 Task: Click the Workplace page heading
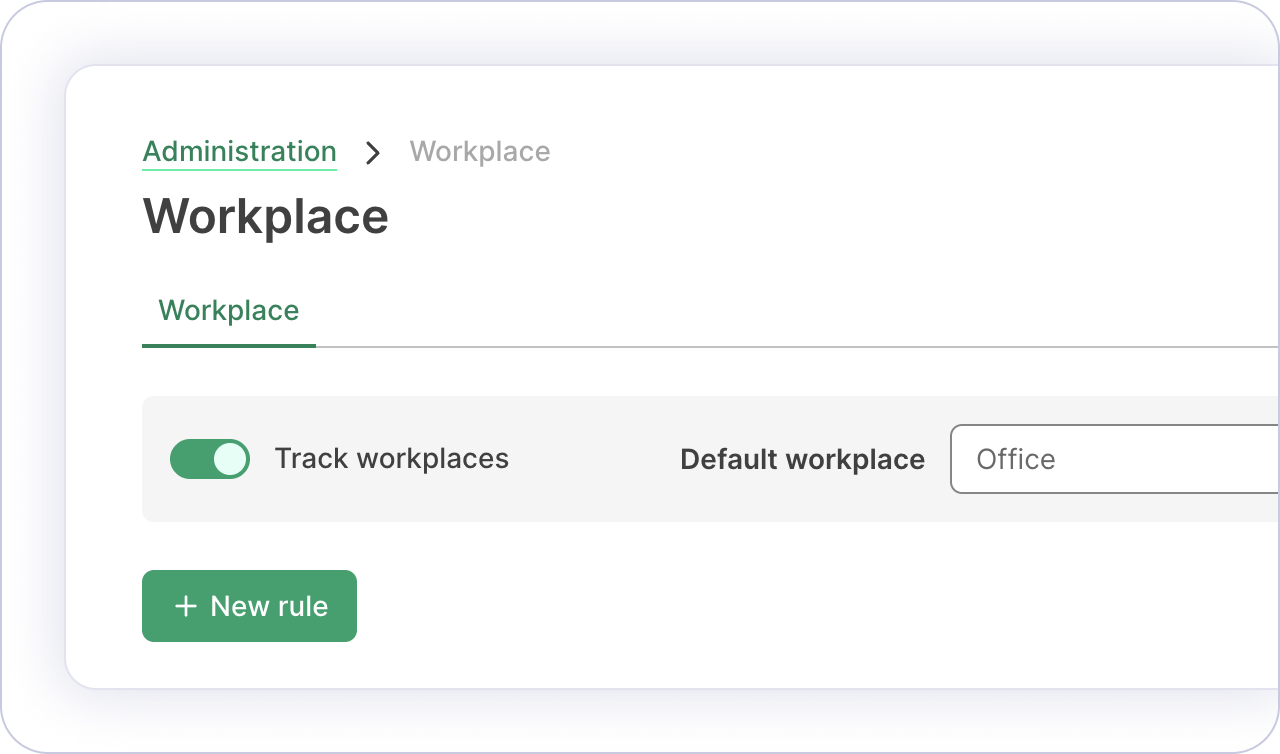[x=266, y=217]
